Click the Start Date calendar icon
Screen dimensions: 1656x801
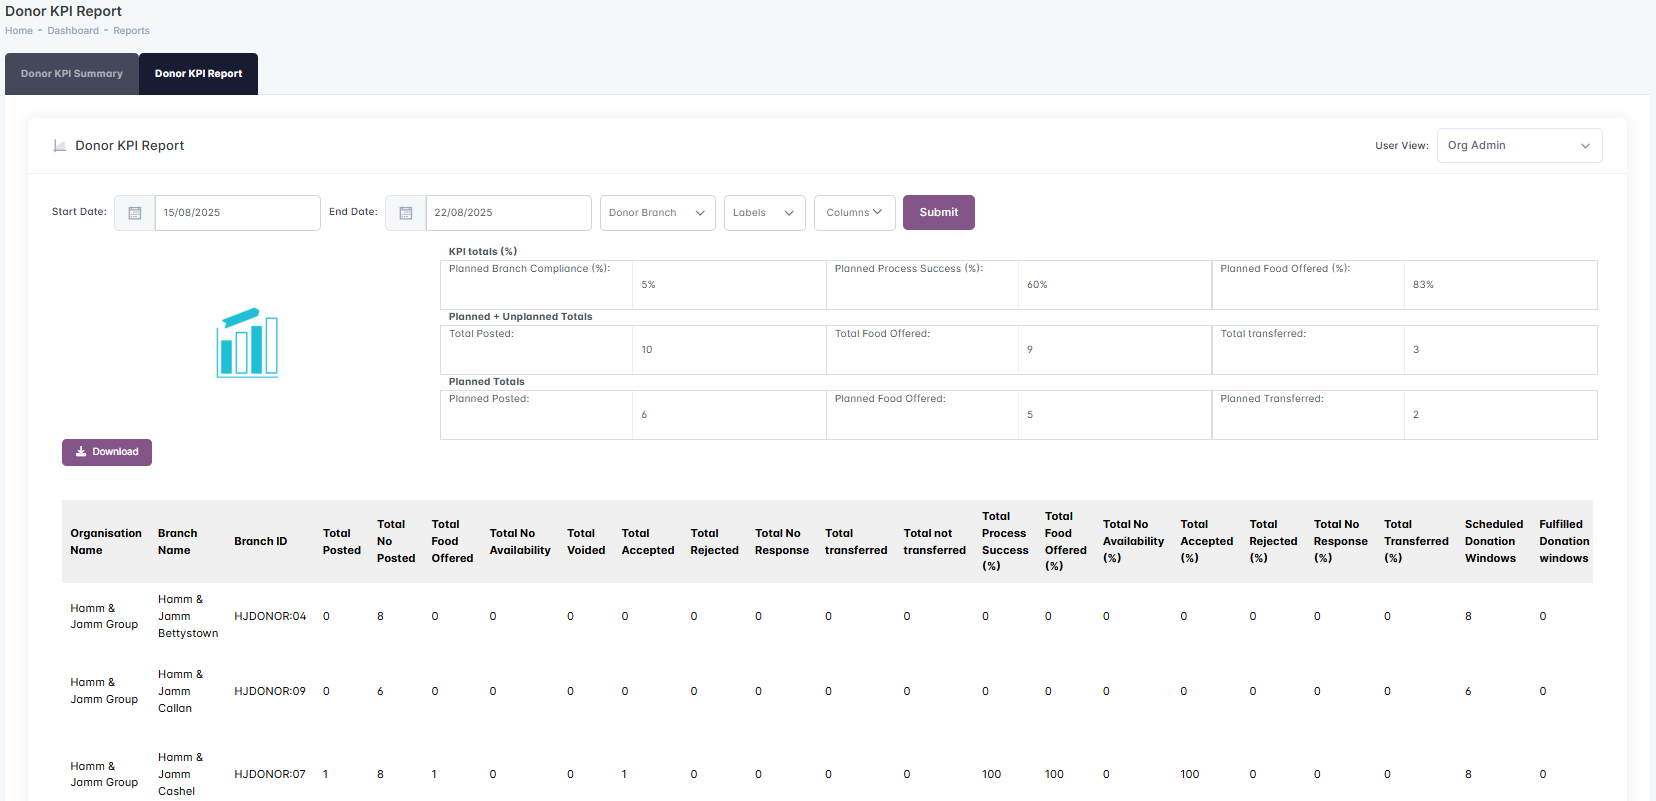135,213
